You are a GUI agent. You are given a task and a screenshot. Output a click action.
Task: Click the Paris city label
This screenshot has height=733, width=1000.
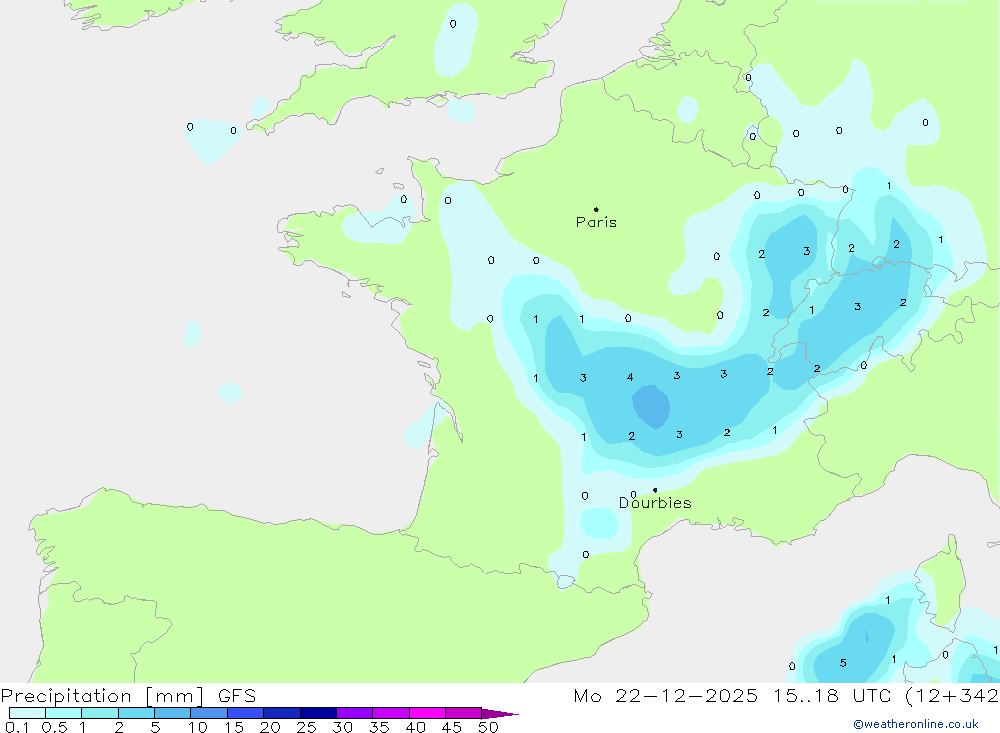tap(596, 222)
